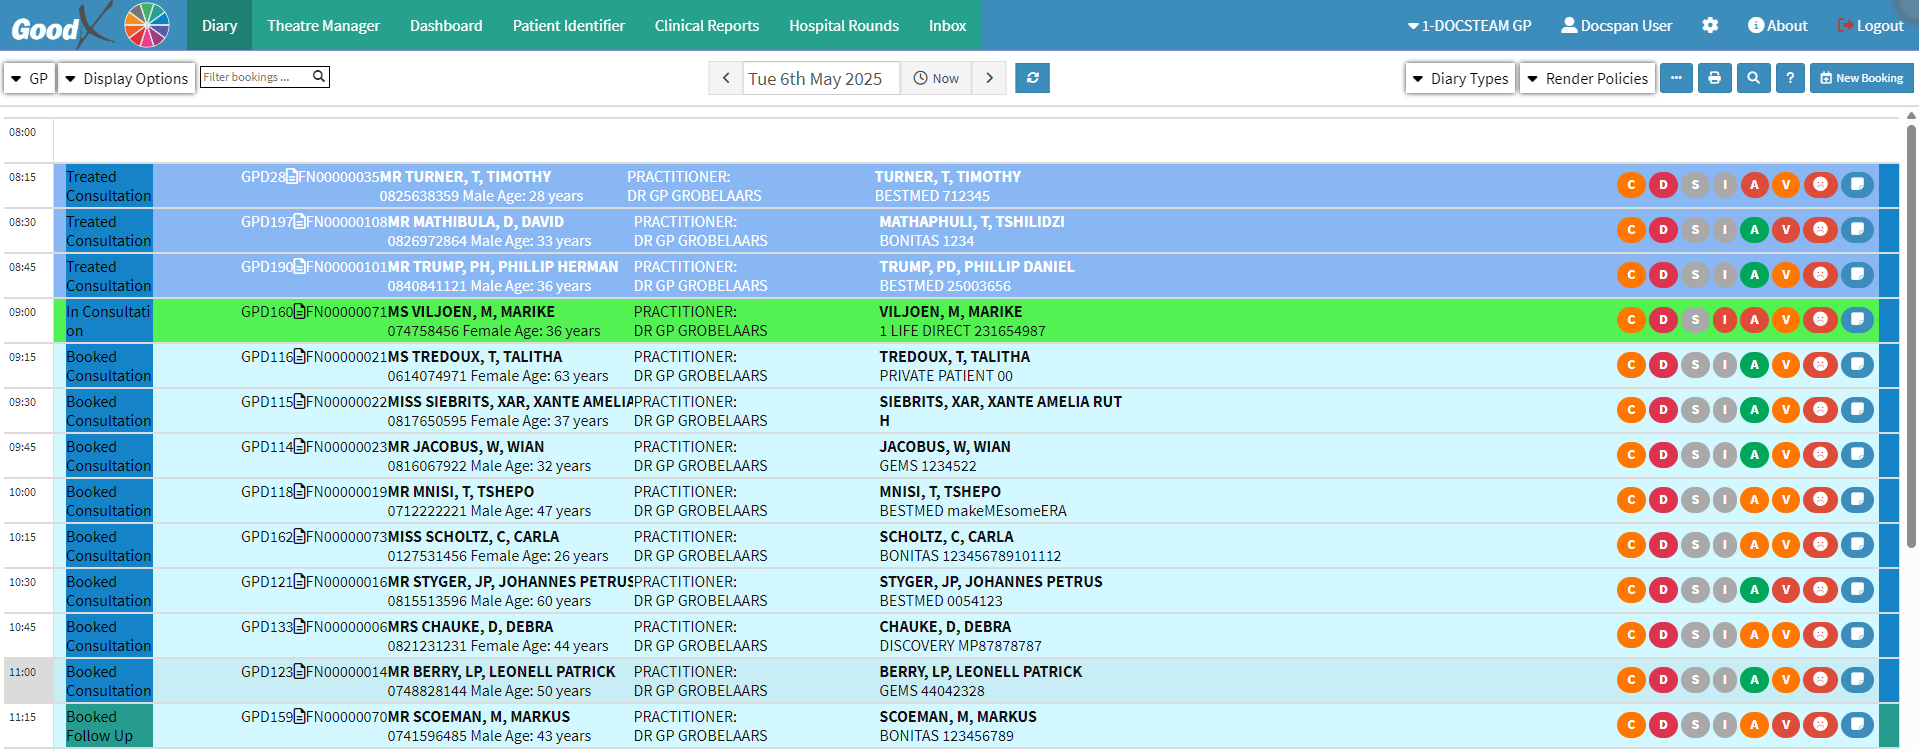Toggle the grey S badge for Tredoux
The height and width of the screenshot is (751, 1919).
[1694, 365]
